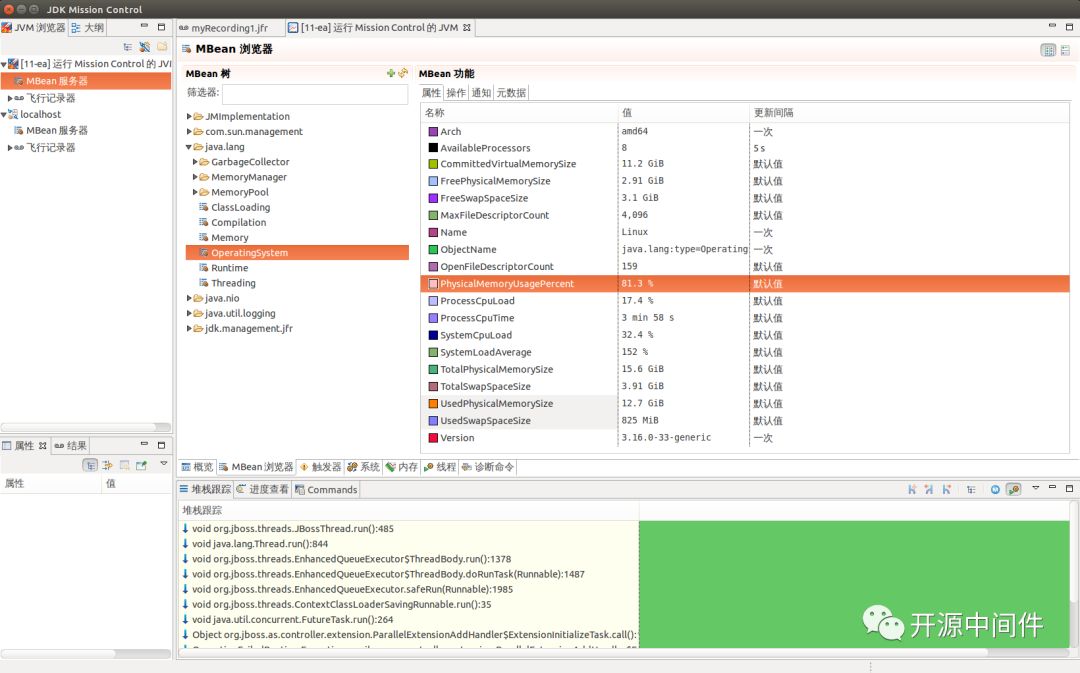Select MBean 服务器 under localhost
This screenshot has height=673, width=1080.
coord(56,130)
